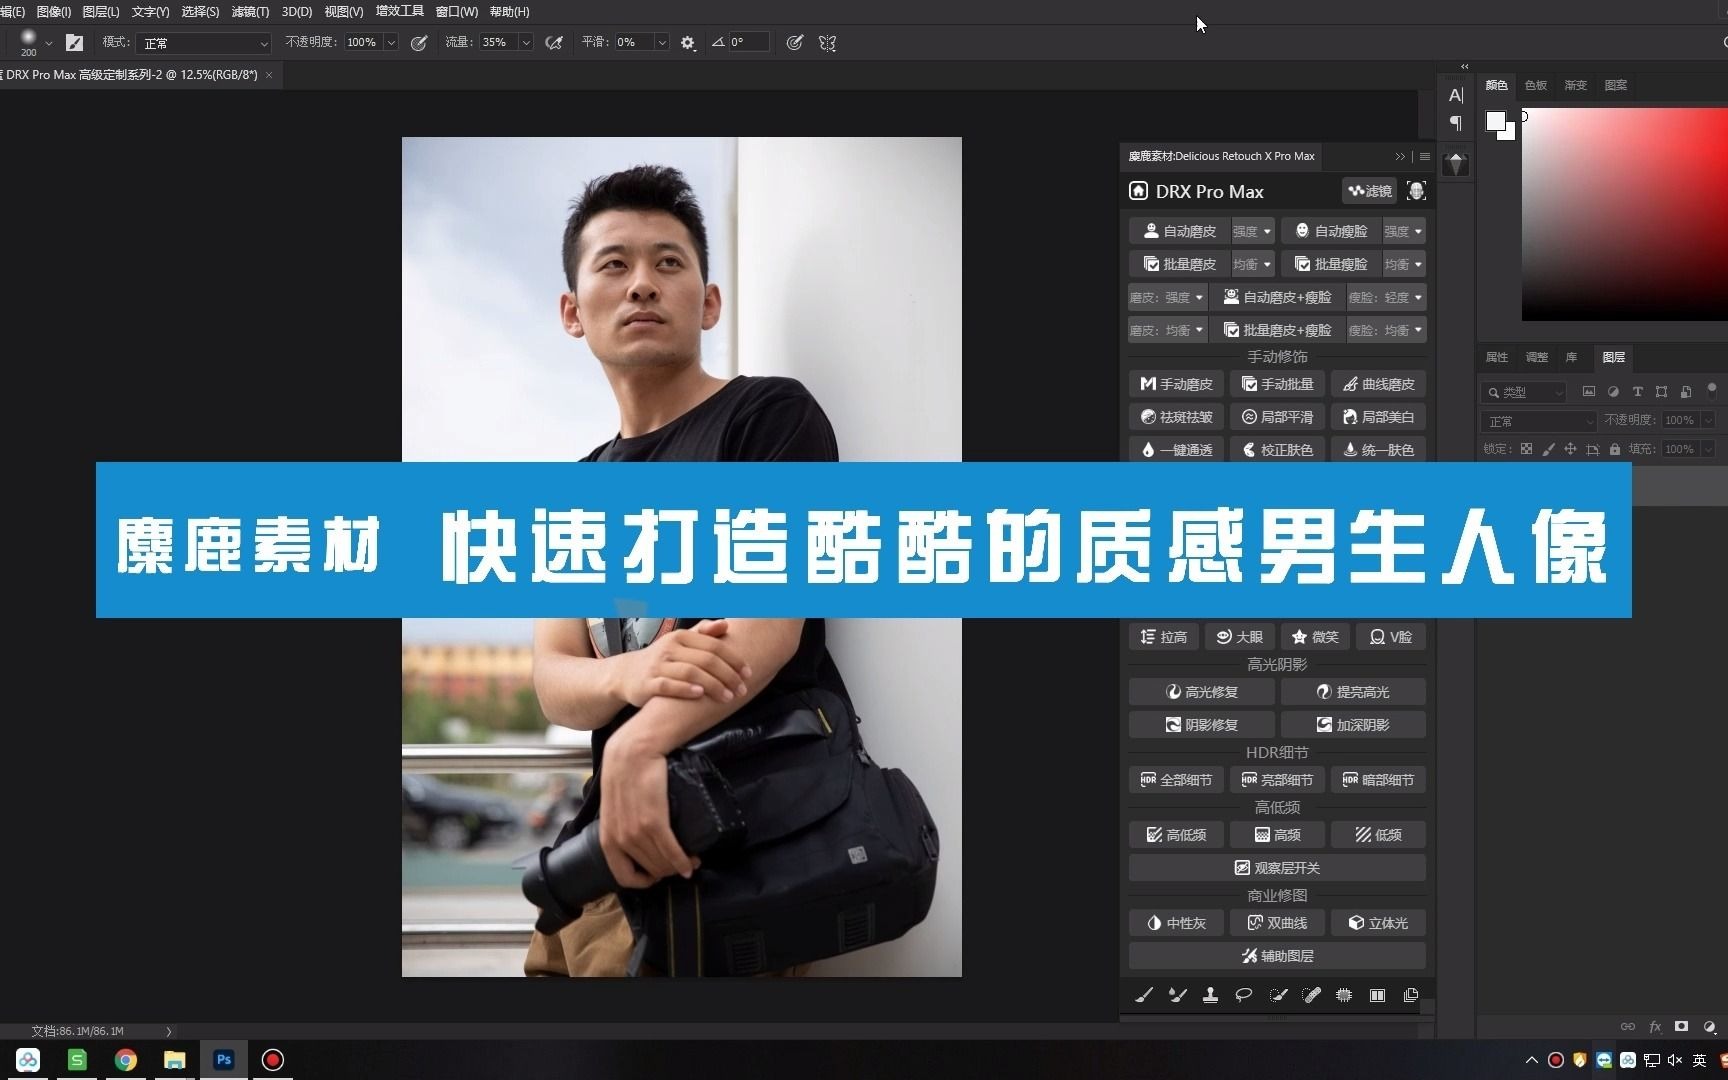Click the background color swatch
The image size is (1728, 1080).
coord(1508,133)
